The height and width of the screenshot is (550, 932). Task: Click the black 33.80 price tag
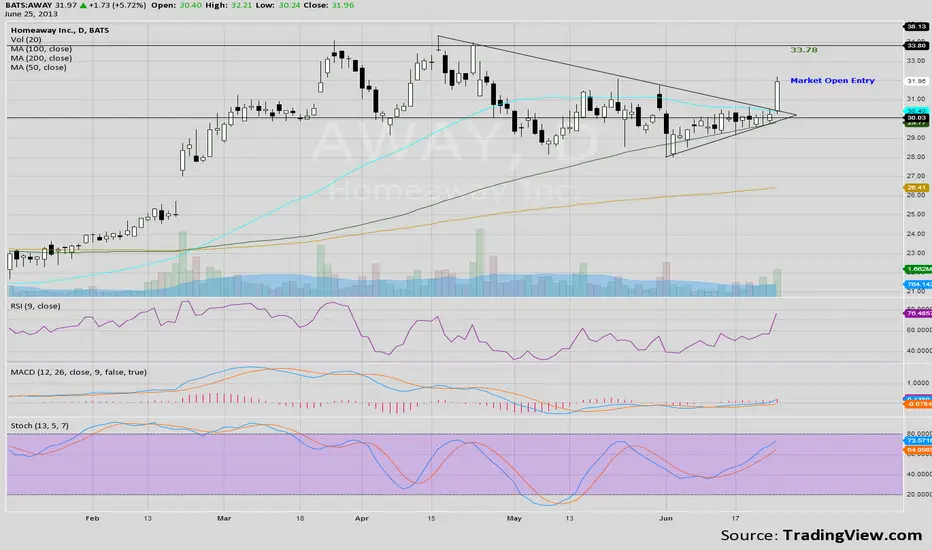pos(916,45)
